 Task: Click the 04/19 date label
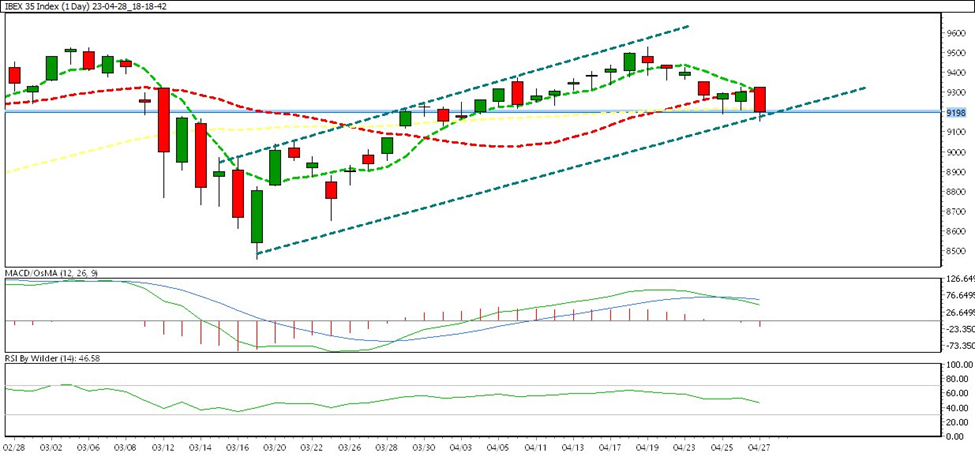click(x=648, y=446)
